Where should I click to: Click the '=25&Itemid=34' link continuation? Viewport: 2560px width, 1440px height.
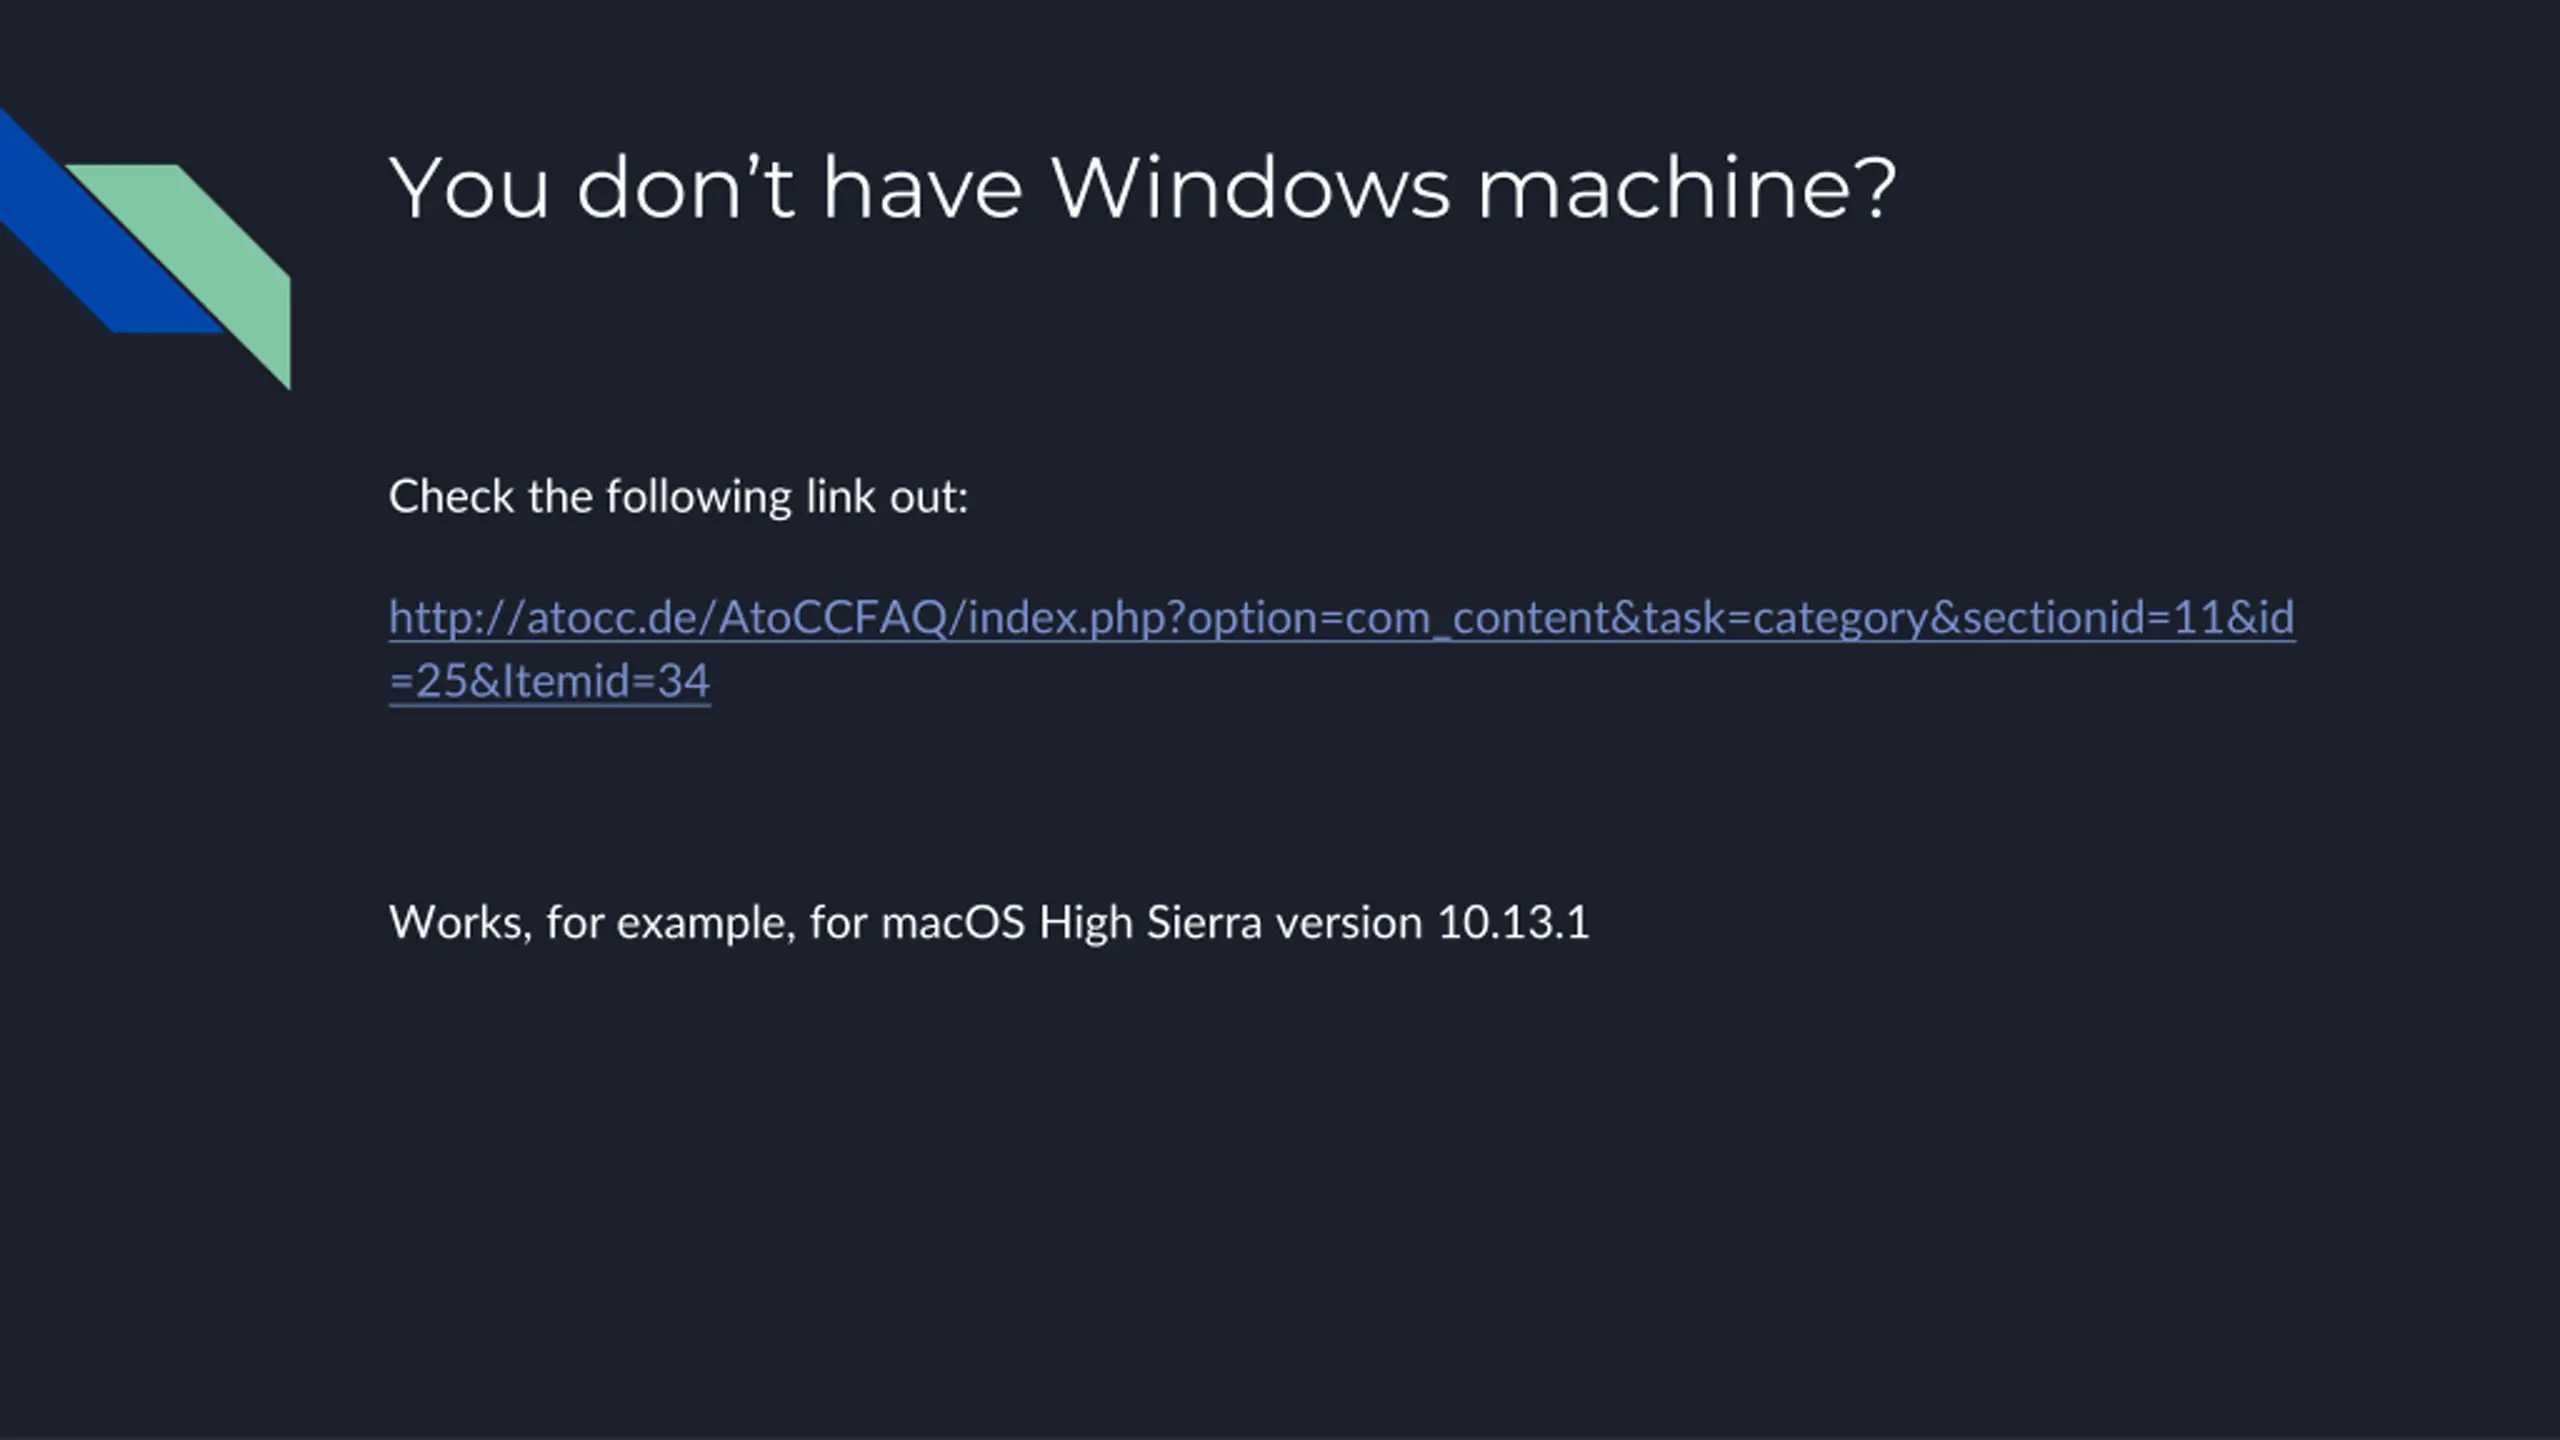pyautogui.click(x=549, y=681)
